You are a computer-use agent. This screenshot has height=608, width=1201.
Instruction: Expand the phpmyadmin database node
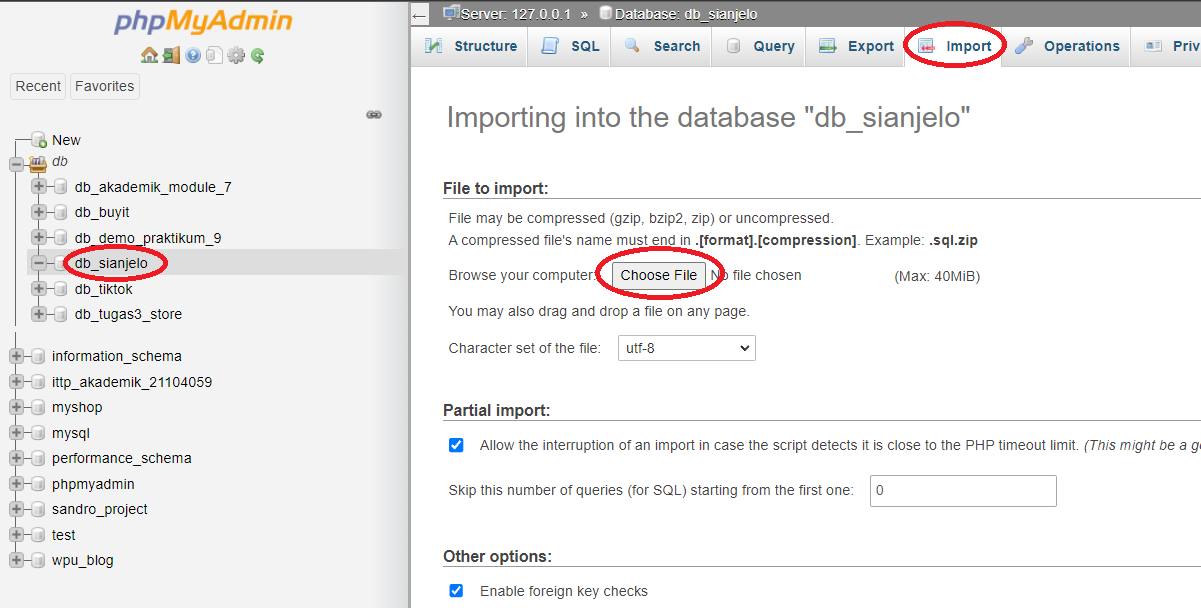click(16, 484)
